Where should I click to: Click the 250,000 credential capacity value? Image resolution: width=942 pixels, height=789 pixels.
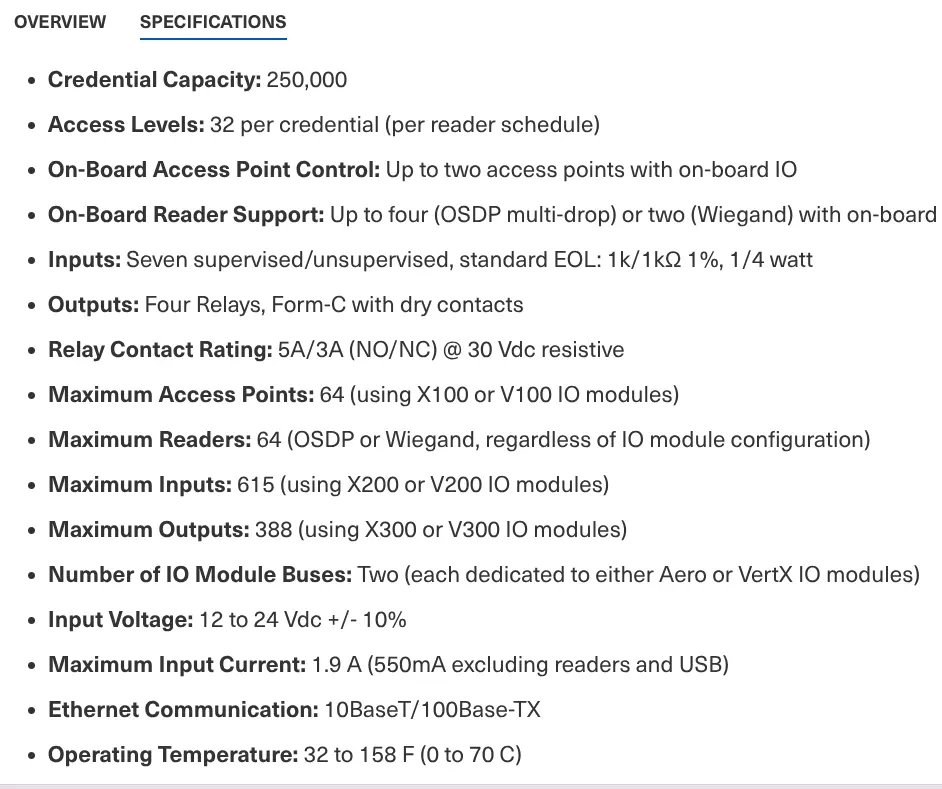(307, 80)
